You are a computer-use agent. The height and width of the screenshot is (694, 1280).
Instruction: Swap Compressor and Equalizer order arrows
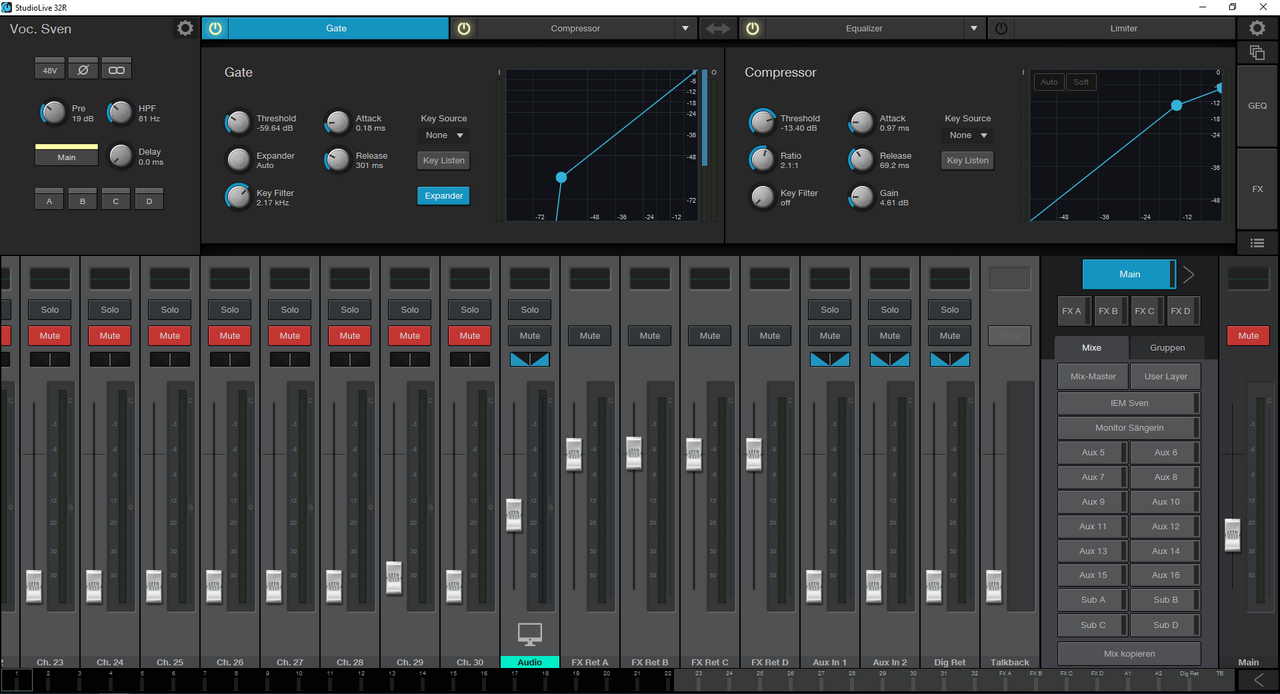click(718, 29)
